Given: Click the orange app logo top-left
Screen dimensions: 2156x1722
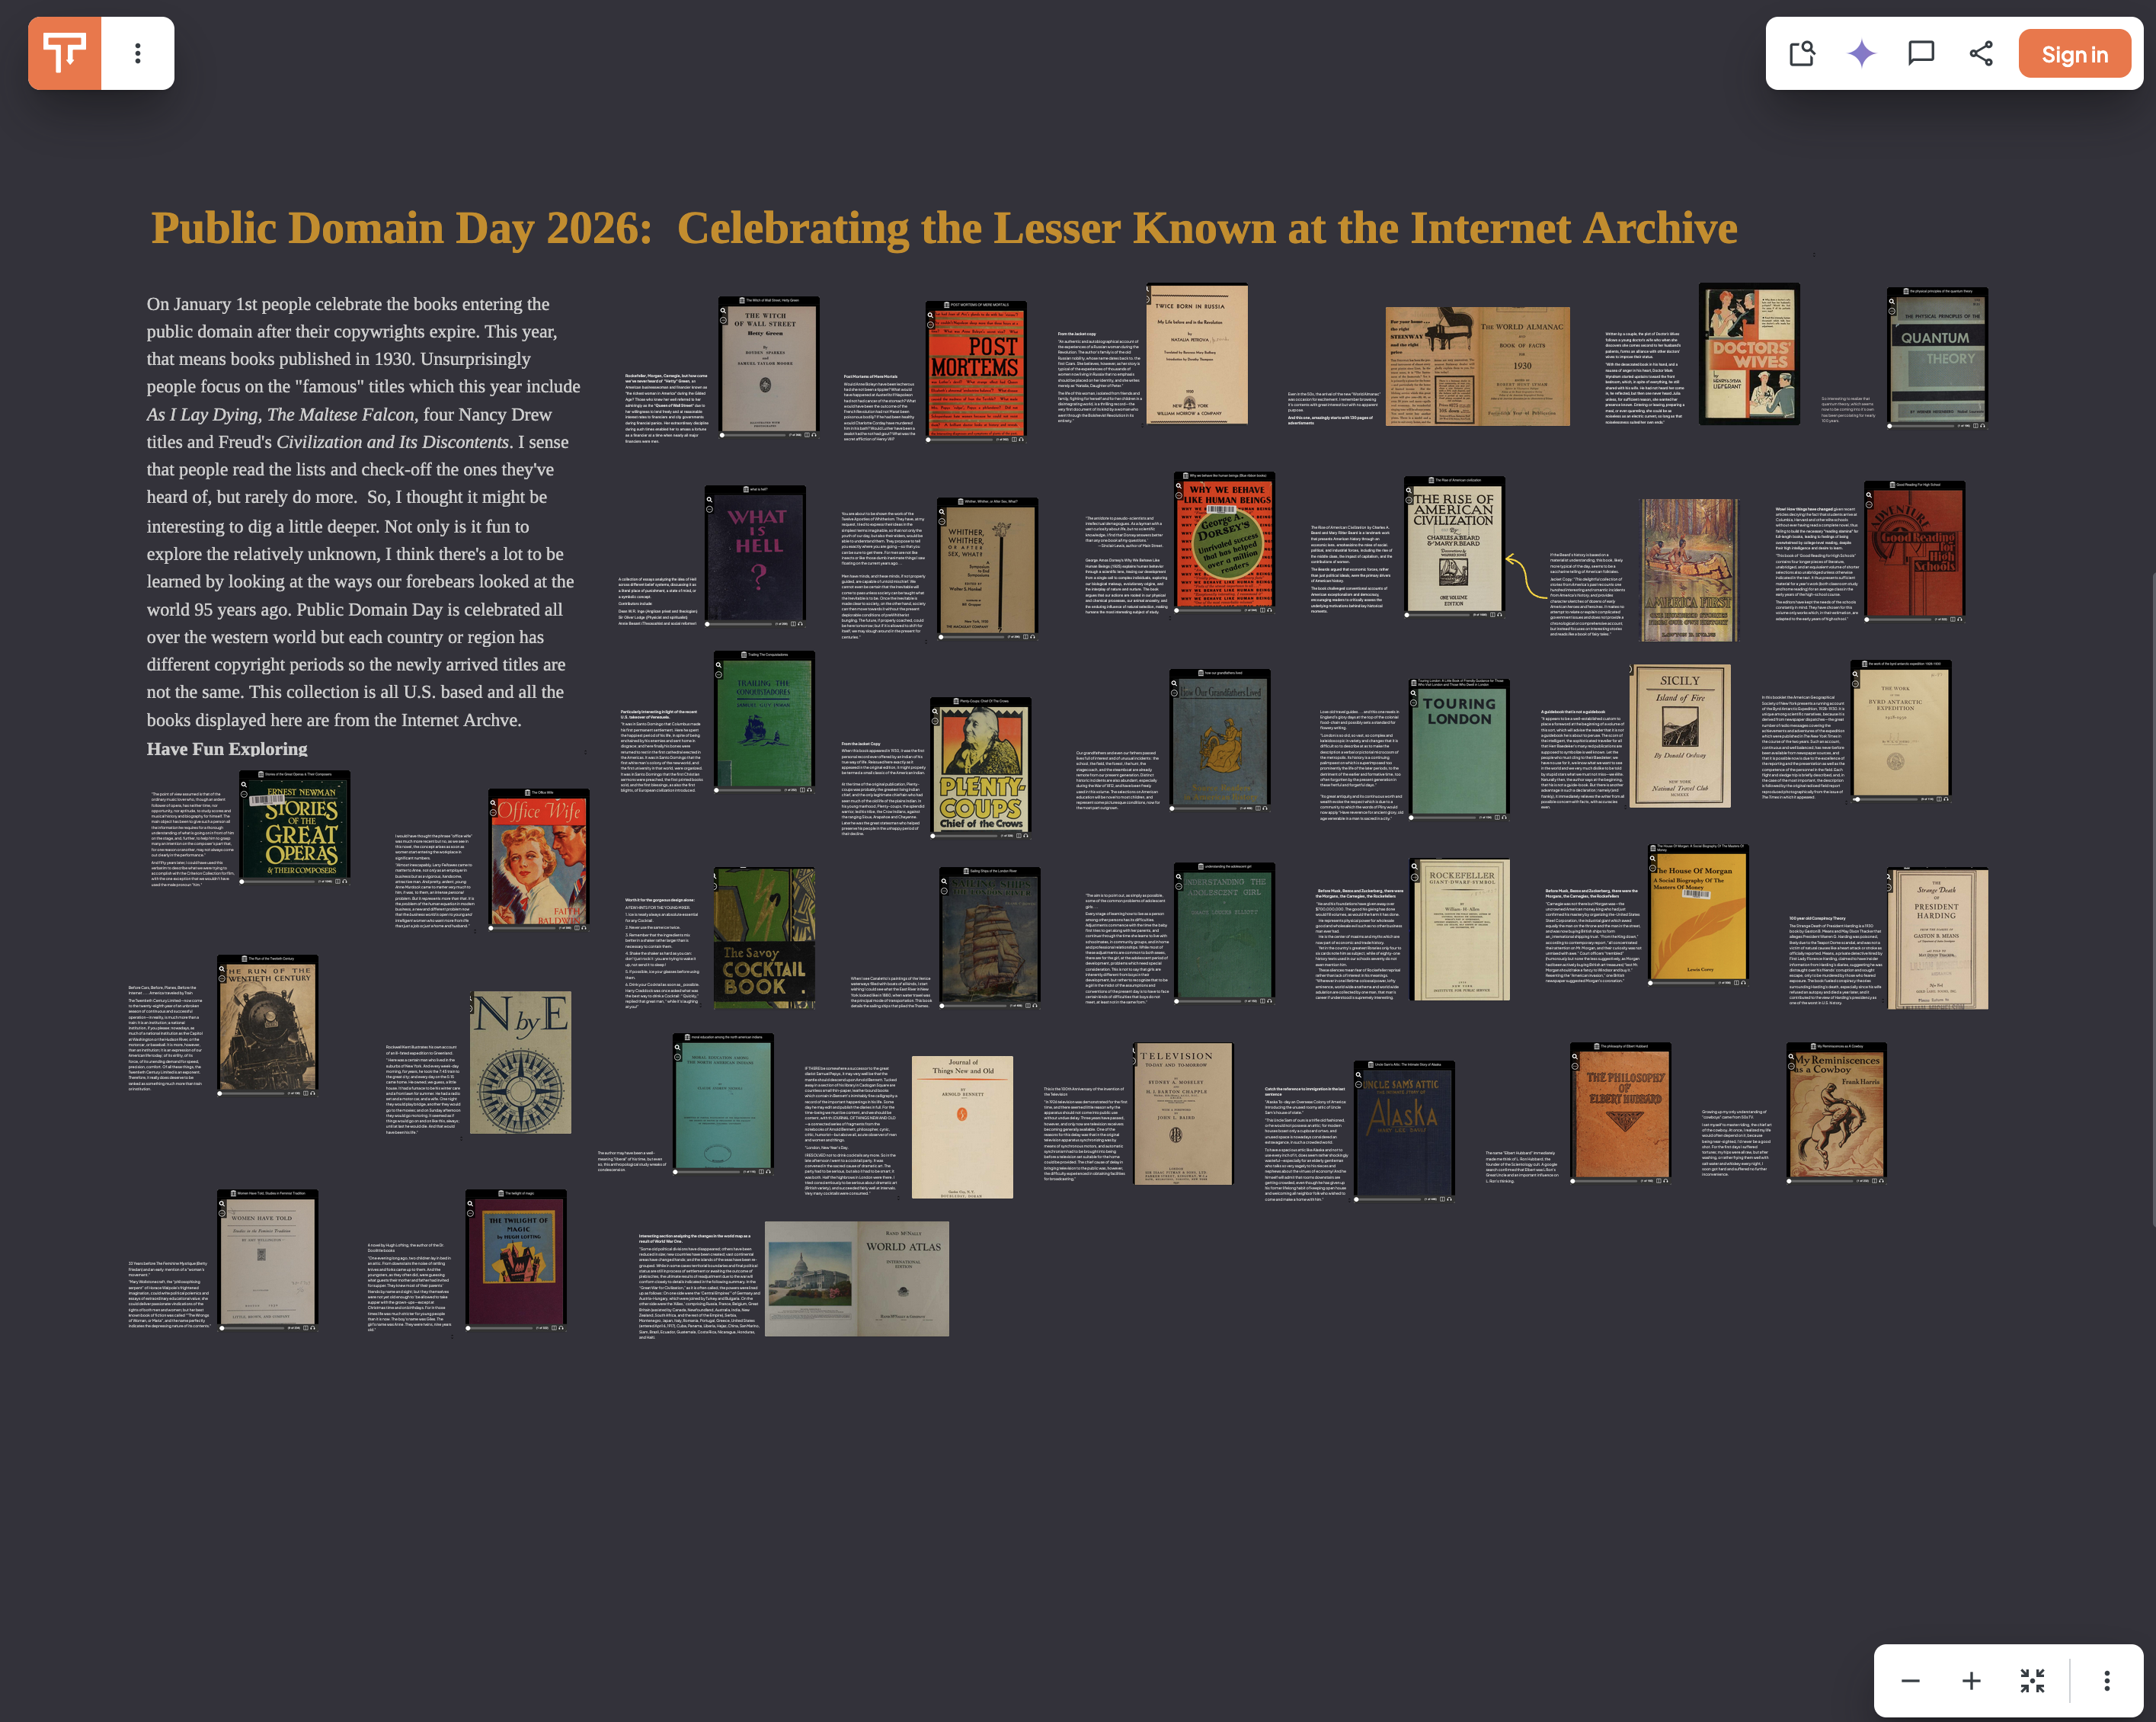Looking at the screenshot, I should [x=63, y=53].
